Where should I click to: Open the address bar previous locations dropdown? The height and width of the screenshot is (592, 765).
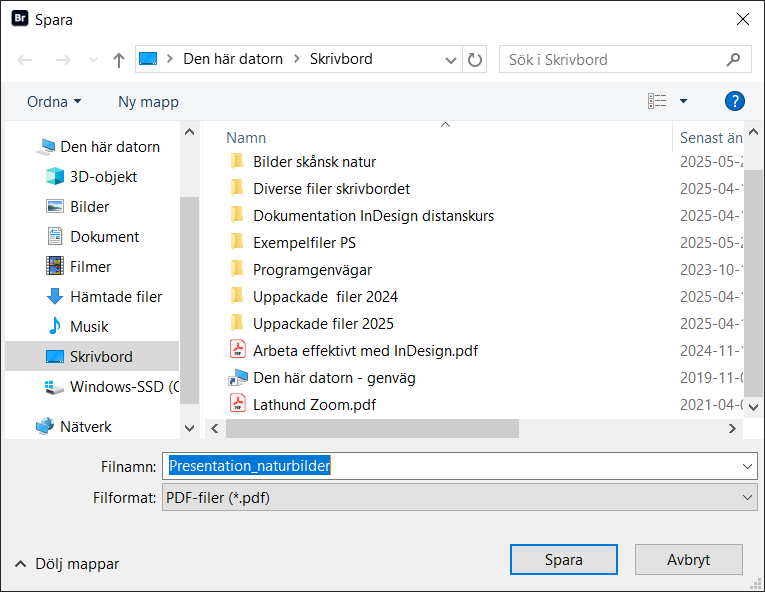(451, 59)
